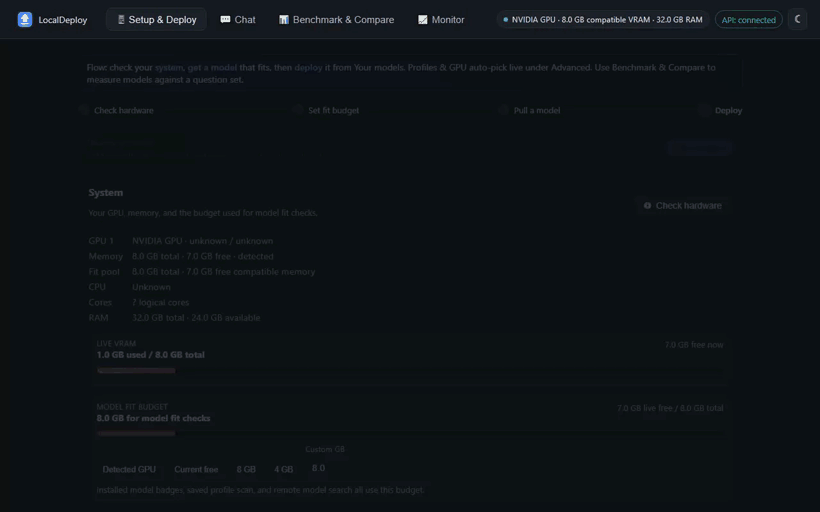Click '8.0 GB for model fit checks' text
Viewport: 820px width, 512px height.
tap(153, 418)
